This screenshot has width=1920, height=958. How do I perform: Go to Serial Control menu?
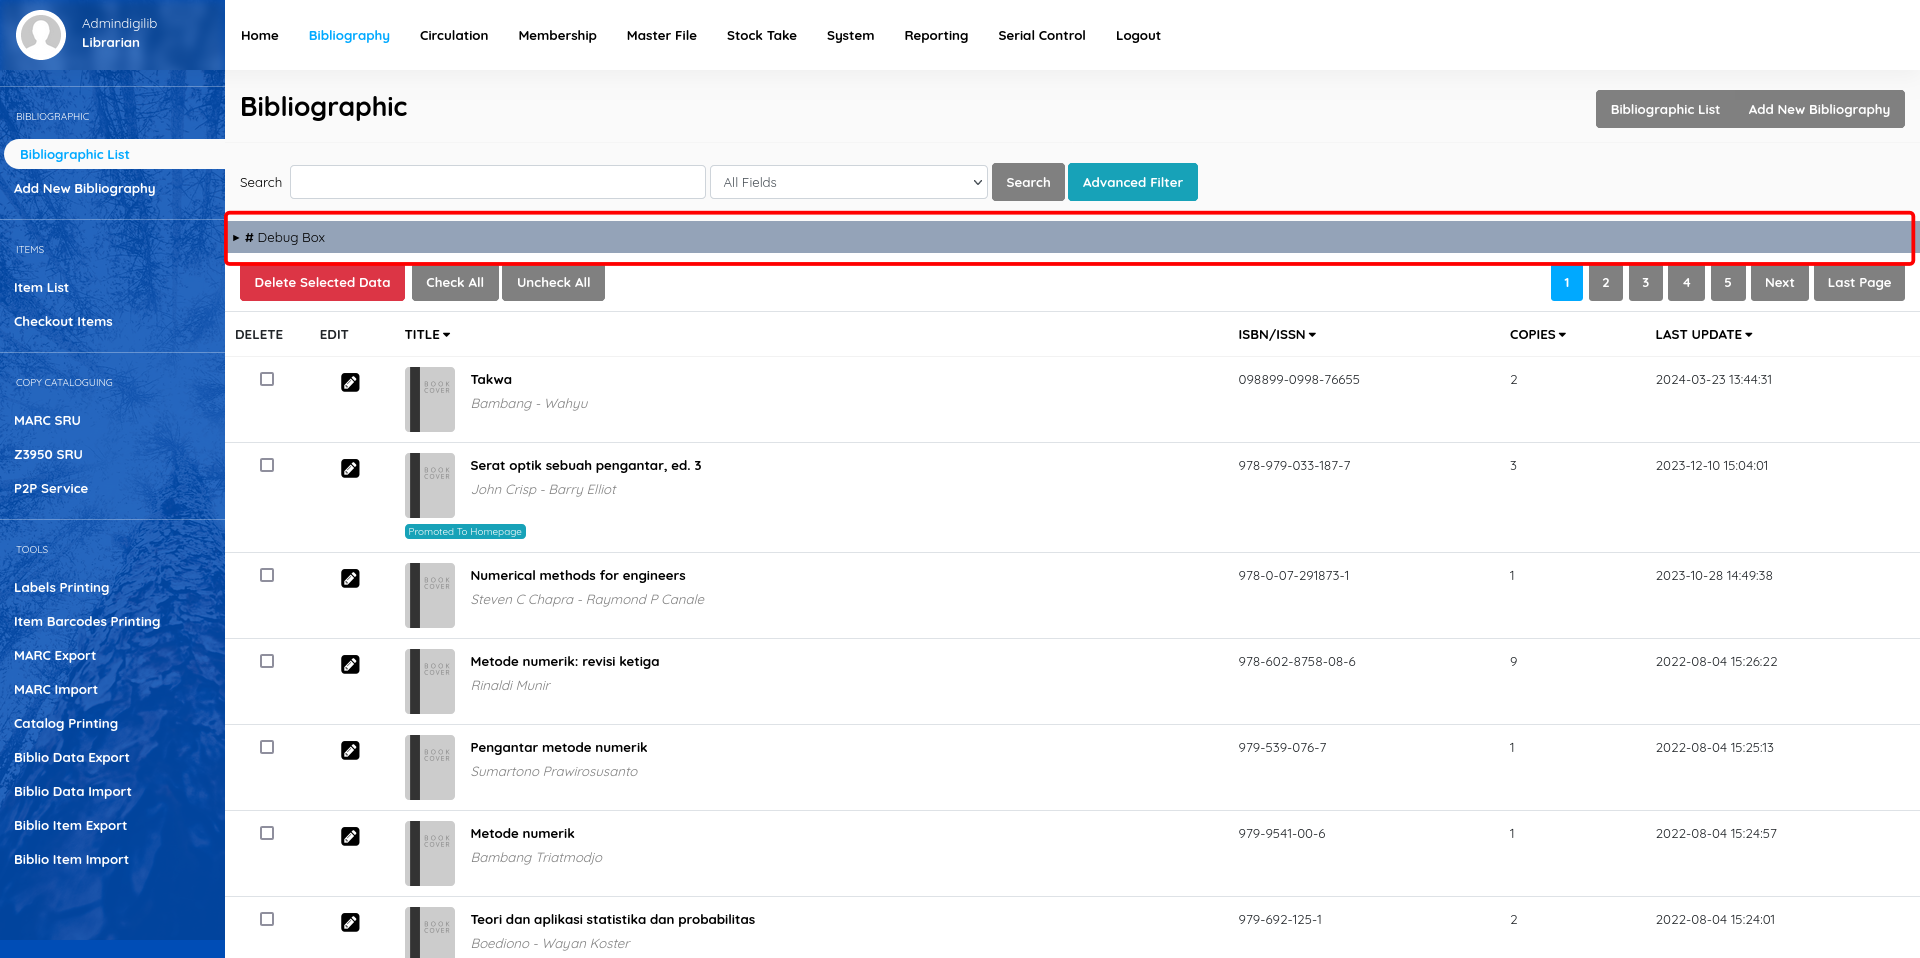click(x=1041, y=36)
